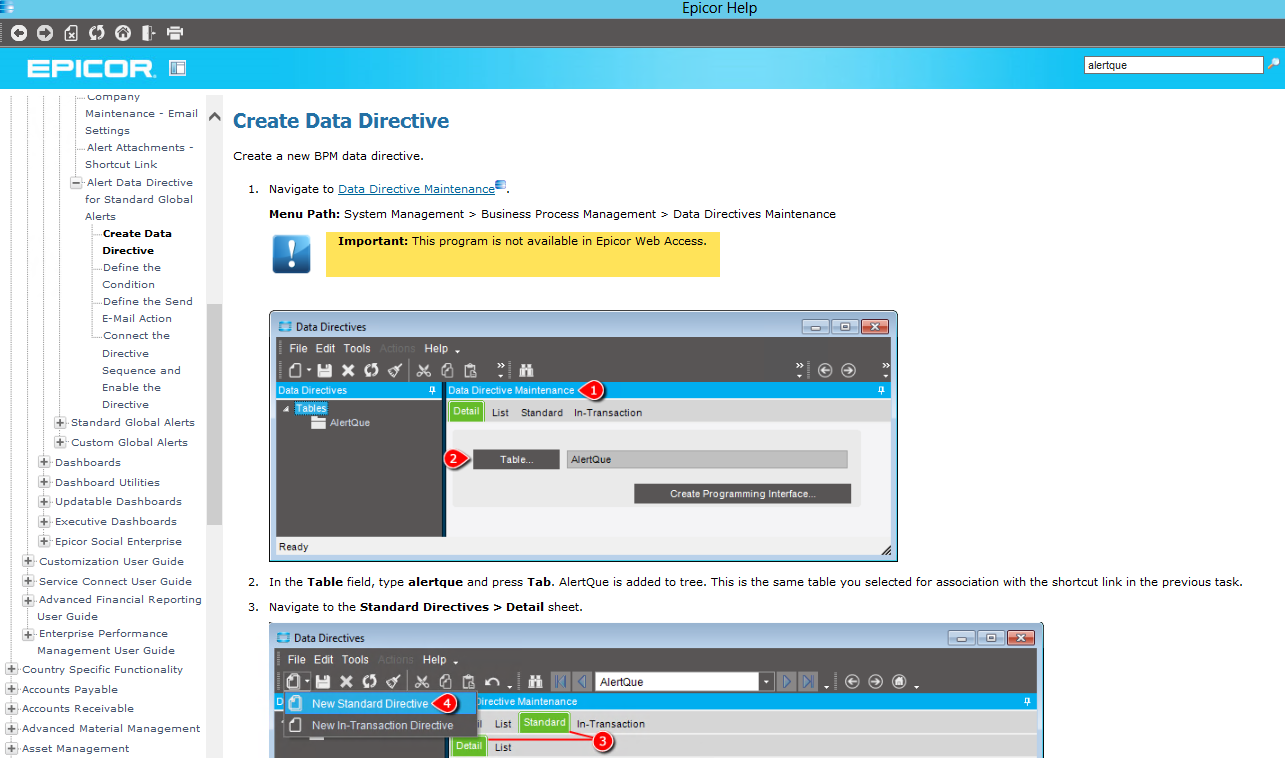Select the Create Data Directive topic

tap(136, 242)
